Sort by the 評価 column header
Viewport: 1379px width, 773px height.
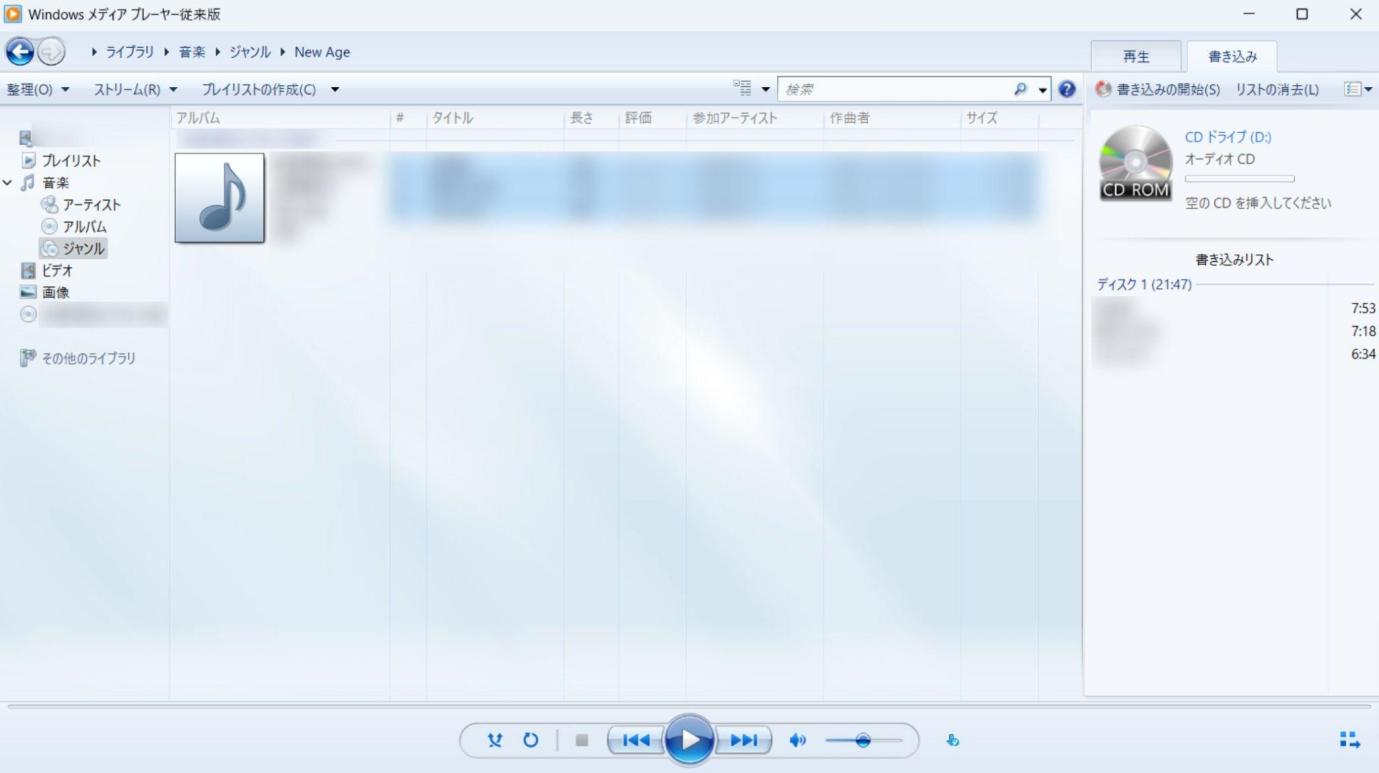pyautogui.click(x=653, y=118)
